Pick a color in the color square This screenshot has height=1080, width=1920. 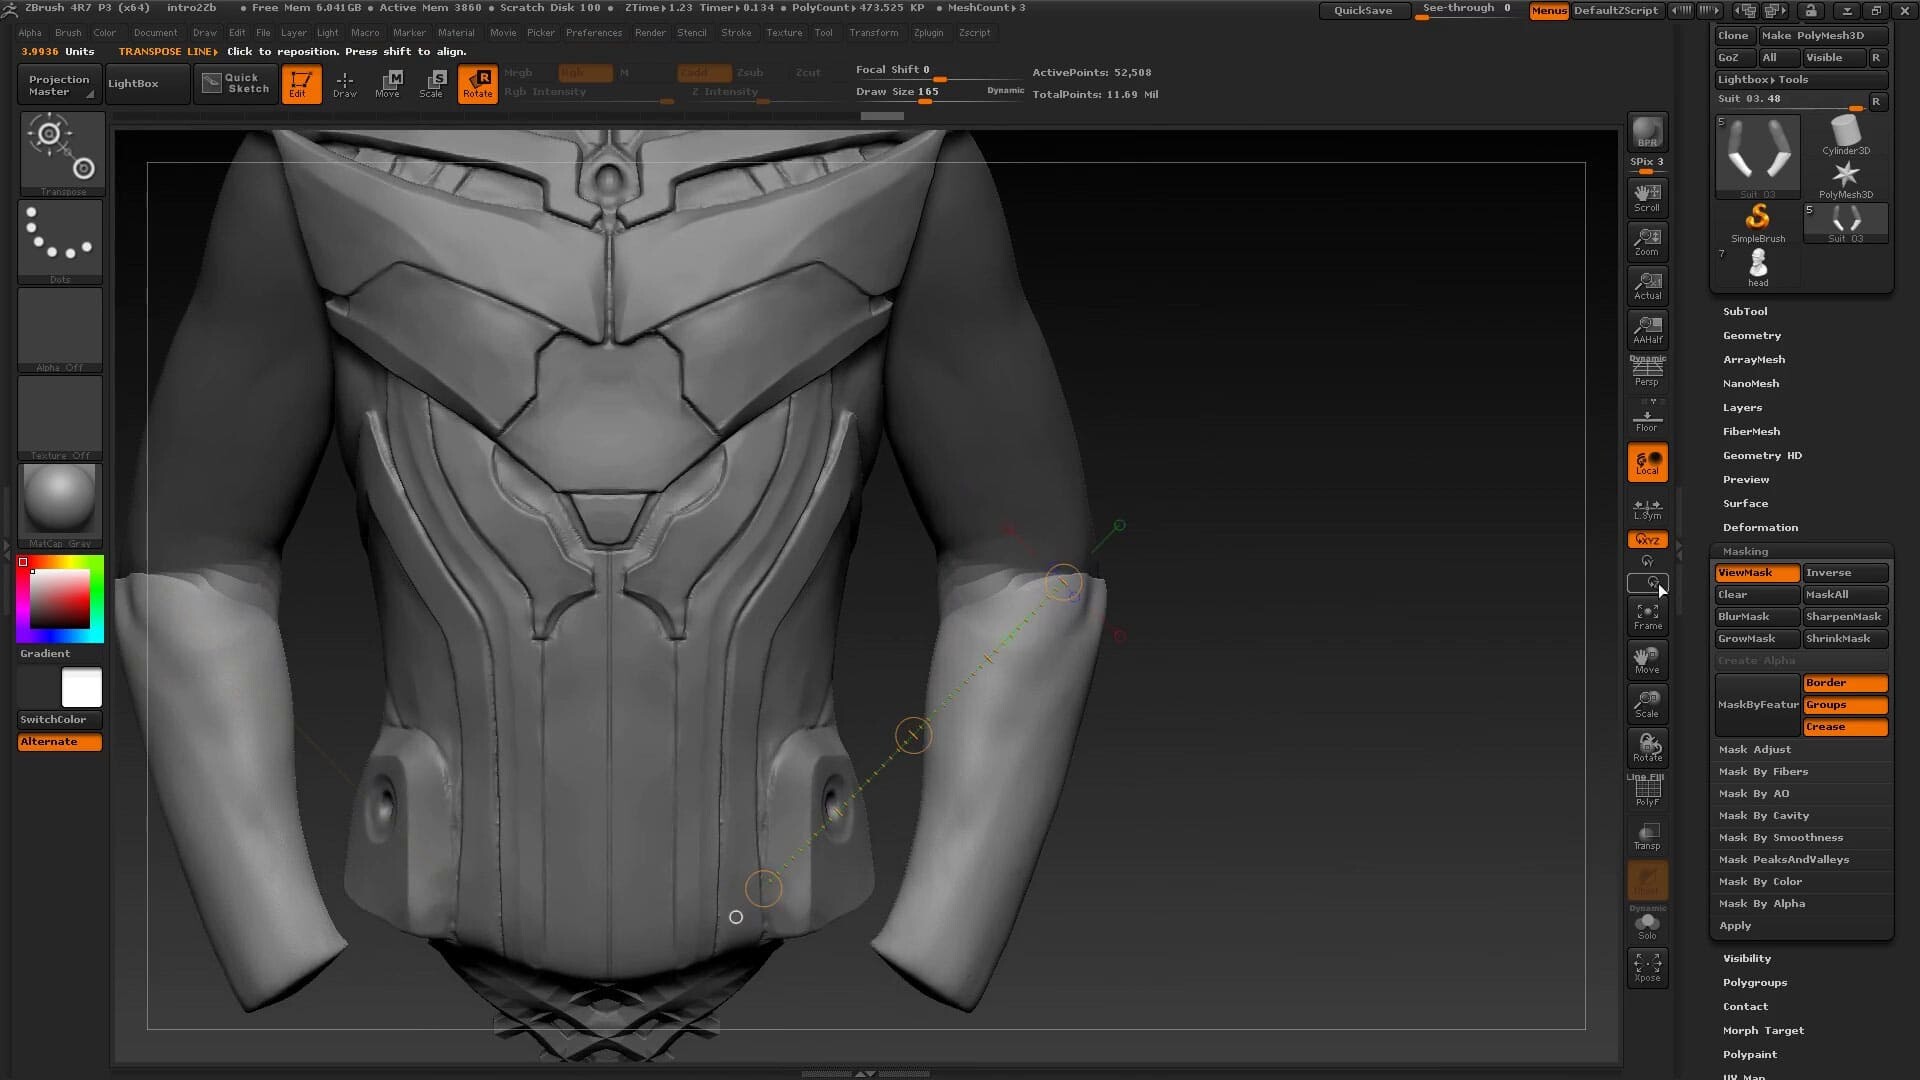click(59, 598)
